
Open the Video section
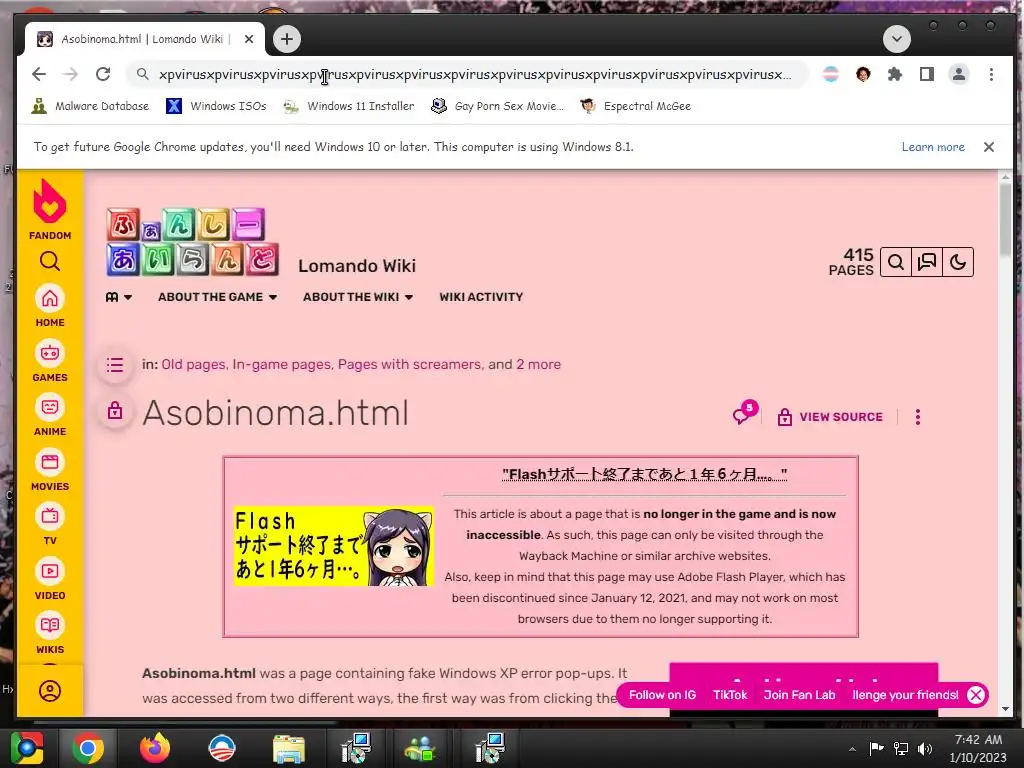pos(50,579)
